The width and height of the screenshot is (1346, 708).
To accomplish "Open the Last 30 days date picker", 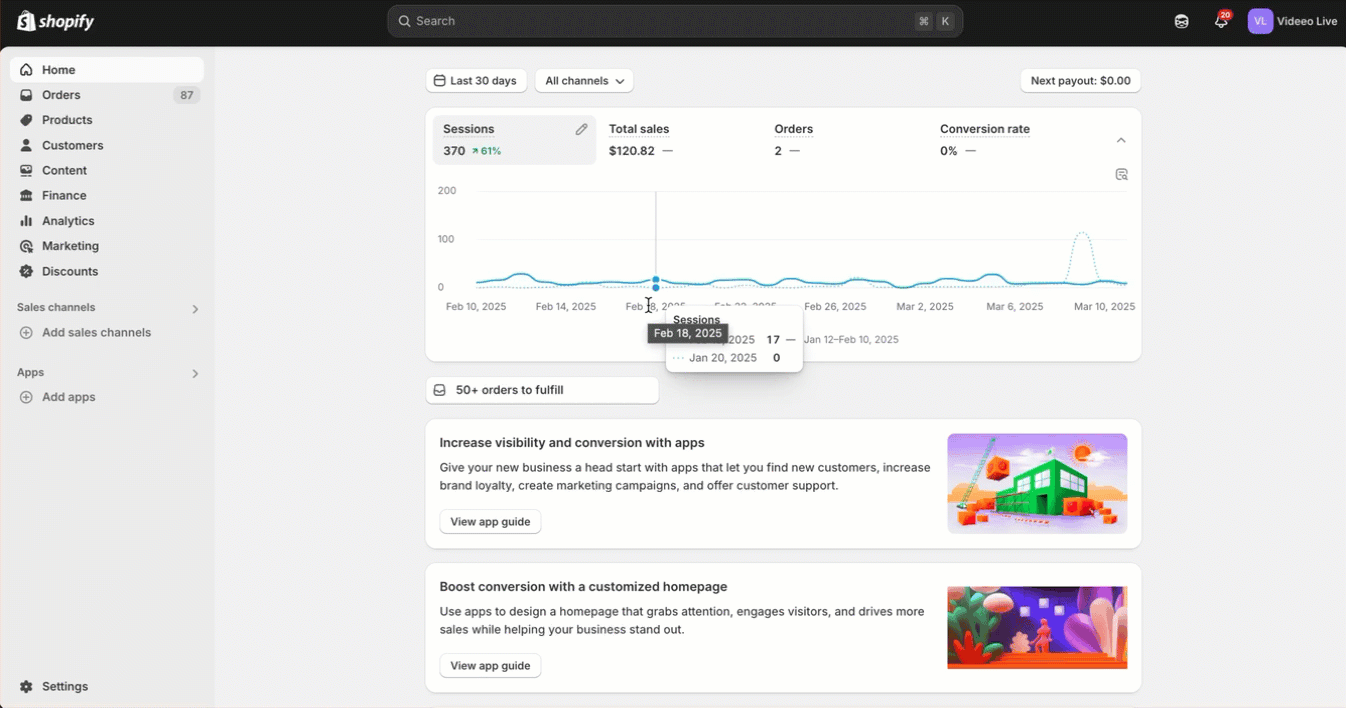I will (x=476, y=81).
